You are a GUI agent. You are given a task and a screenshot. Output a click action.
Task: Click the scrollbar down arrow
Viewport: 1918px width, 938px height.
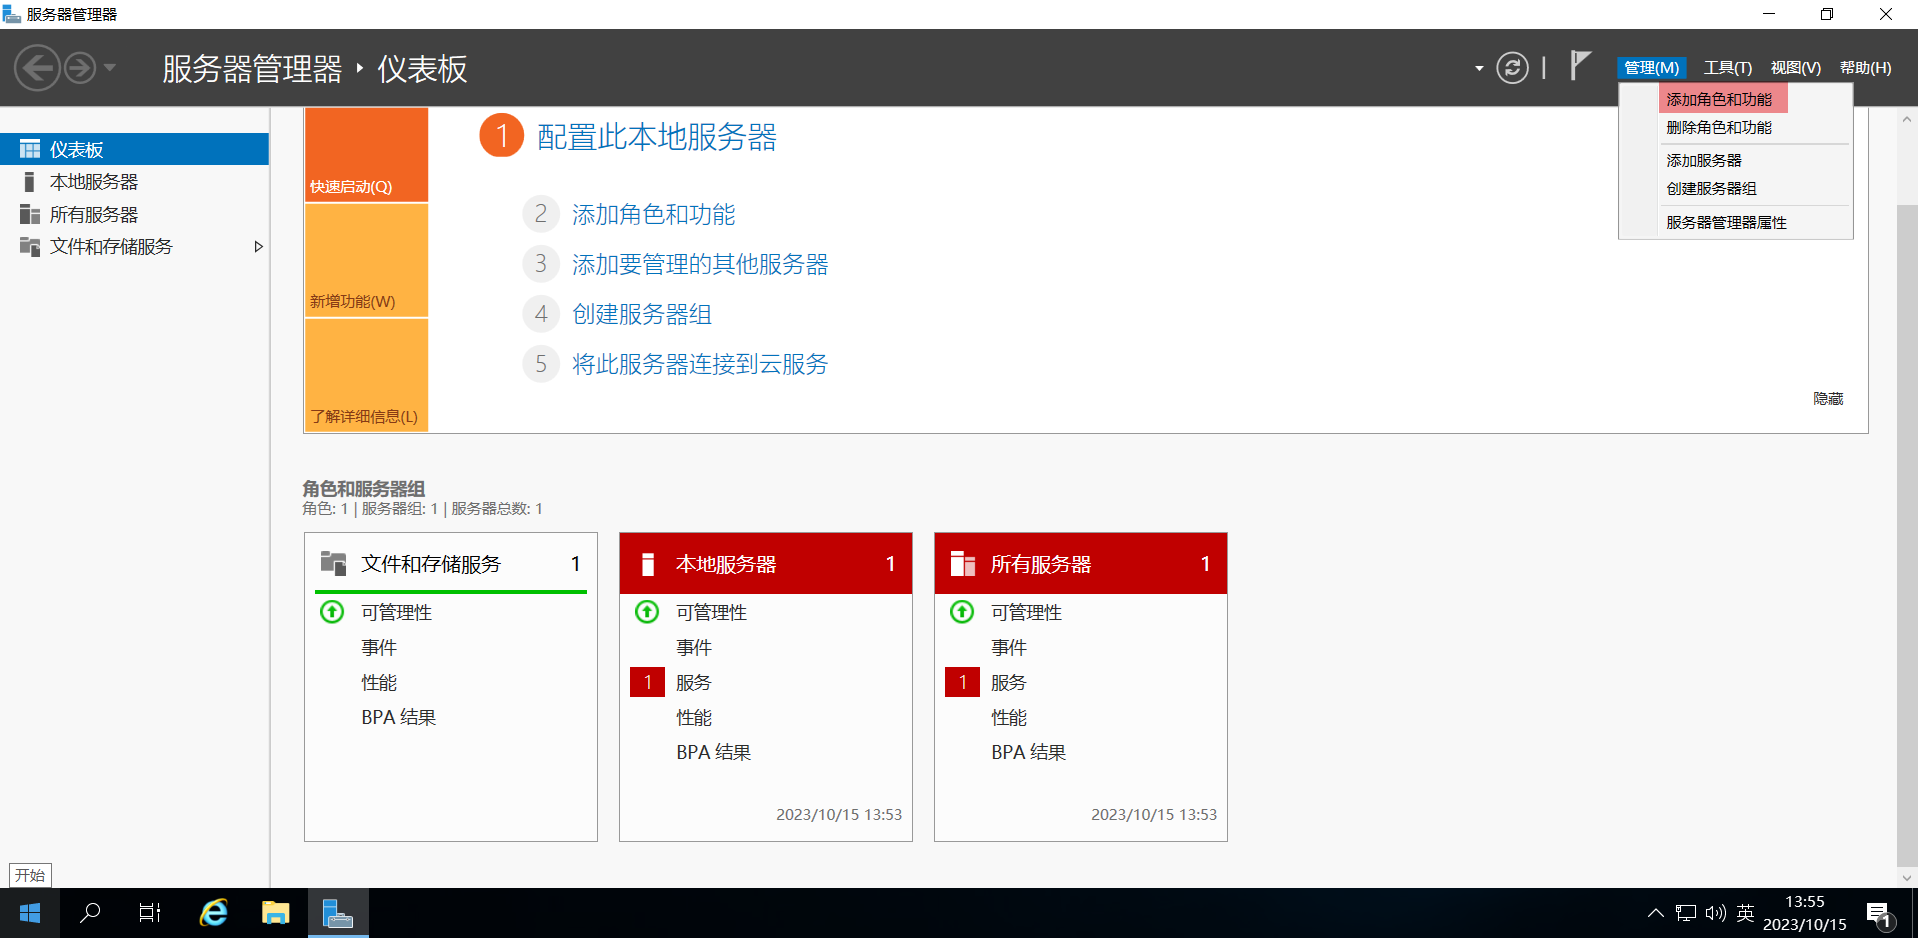tap(1907, 877)
